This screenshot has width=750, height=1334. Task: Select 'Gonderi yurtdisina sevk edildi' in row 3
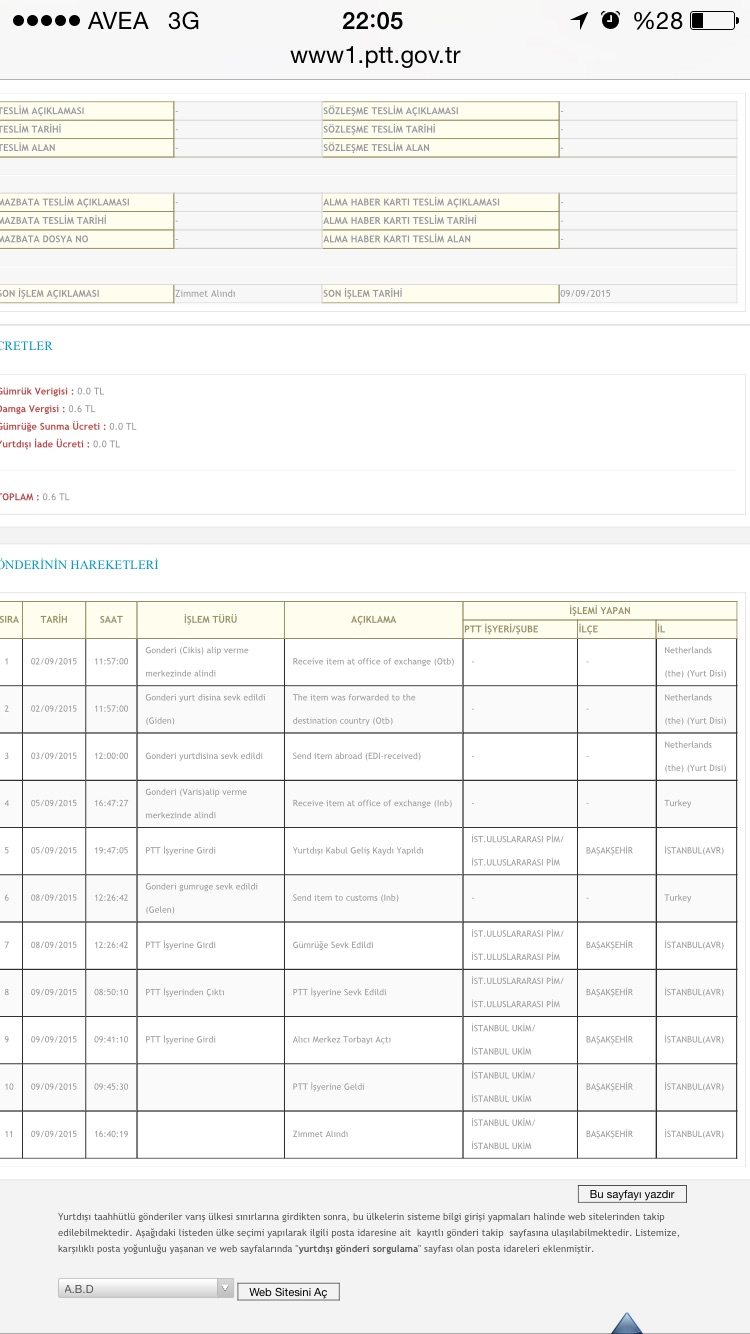pyautogui.click(x=210, y=756)
